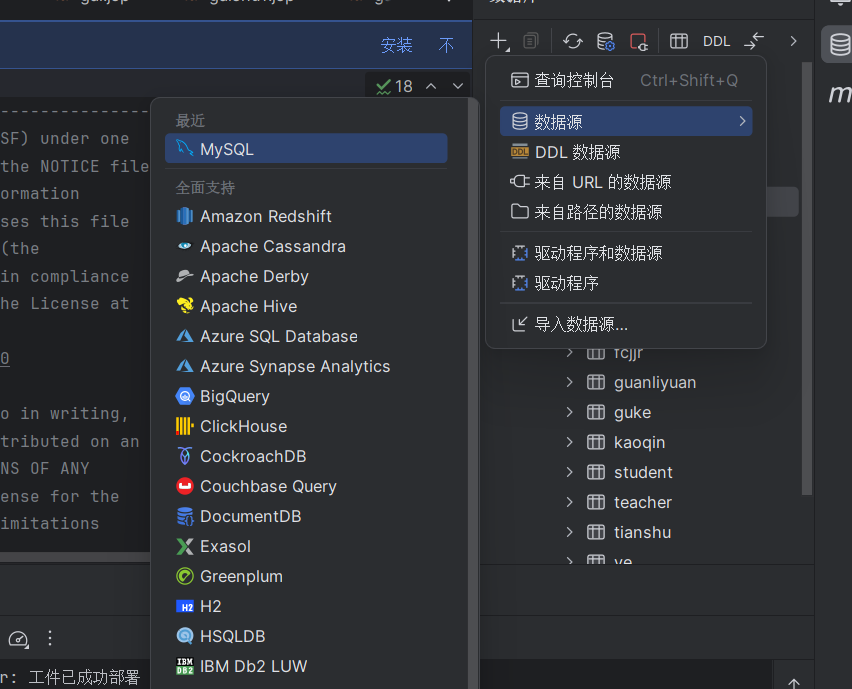Select Amazon Redshift data source

click(x=306, y=216)
